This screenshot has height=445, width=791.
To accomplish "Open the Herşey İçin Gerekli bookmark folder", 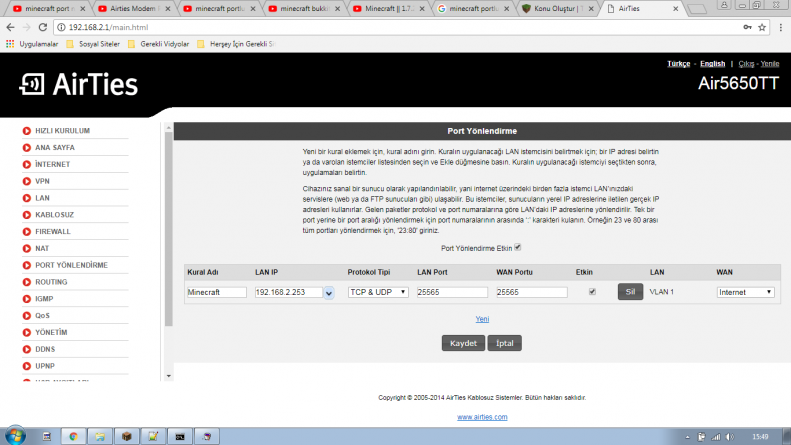I will click(x=236, y=44).
